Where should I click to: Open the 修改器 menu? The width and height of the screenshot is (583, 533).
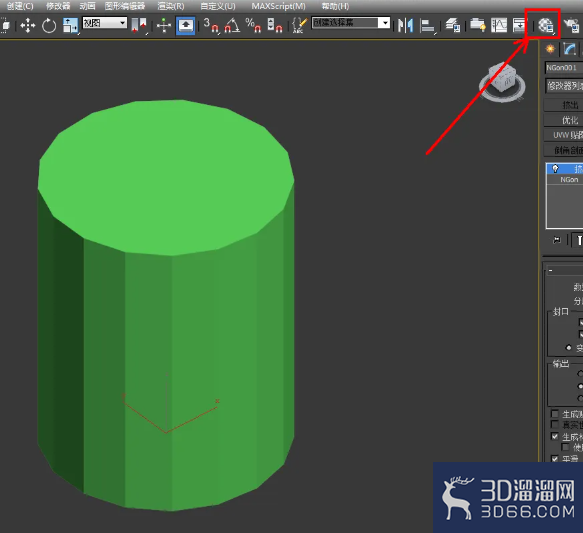(x=58, y=6)
